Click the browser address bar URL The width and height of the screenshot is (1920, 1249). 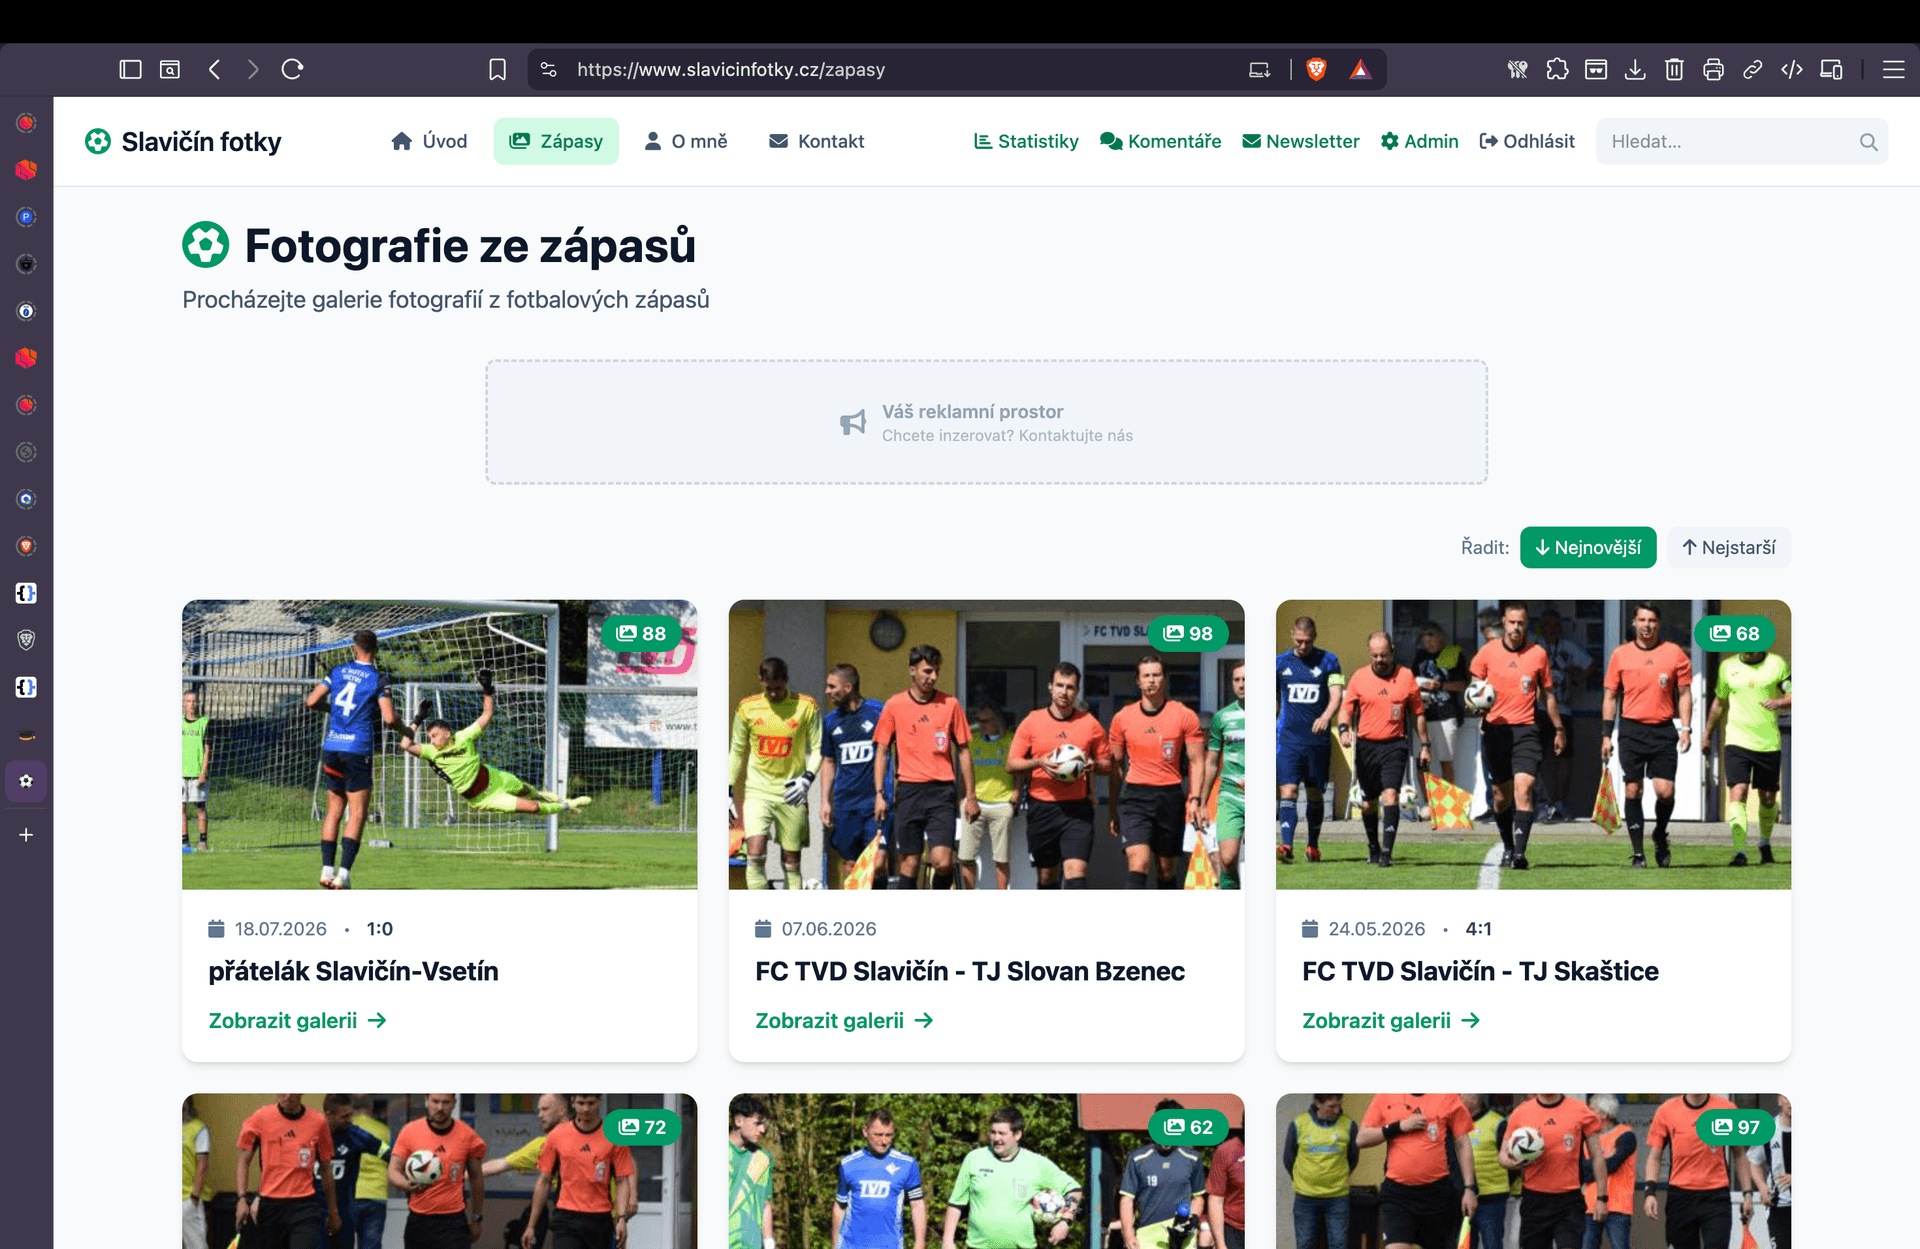[731, 69]
